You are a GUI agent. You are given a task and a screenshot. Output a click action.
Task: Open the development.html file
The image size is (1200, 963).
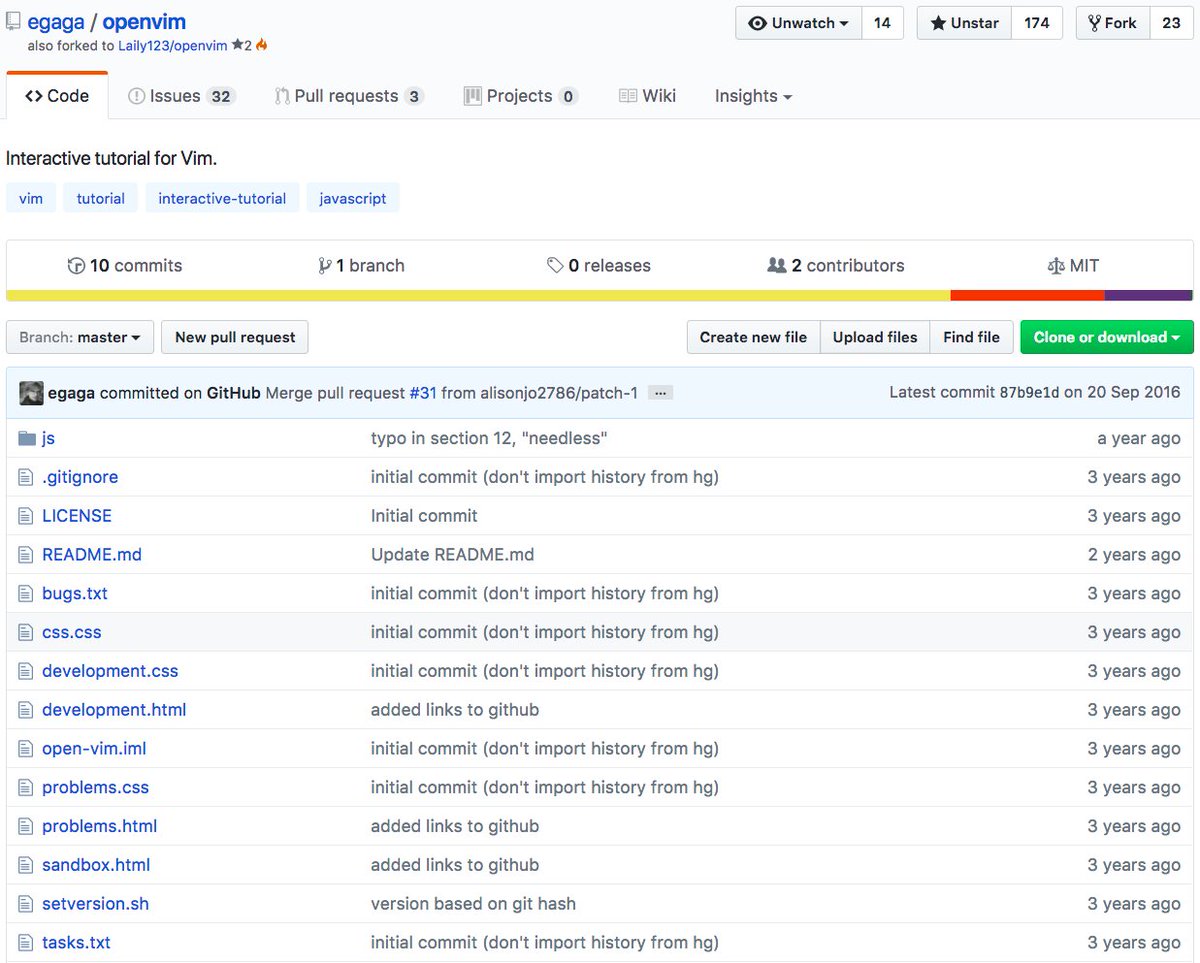pos(114,710)
